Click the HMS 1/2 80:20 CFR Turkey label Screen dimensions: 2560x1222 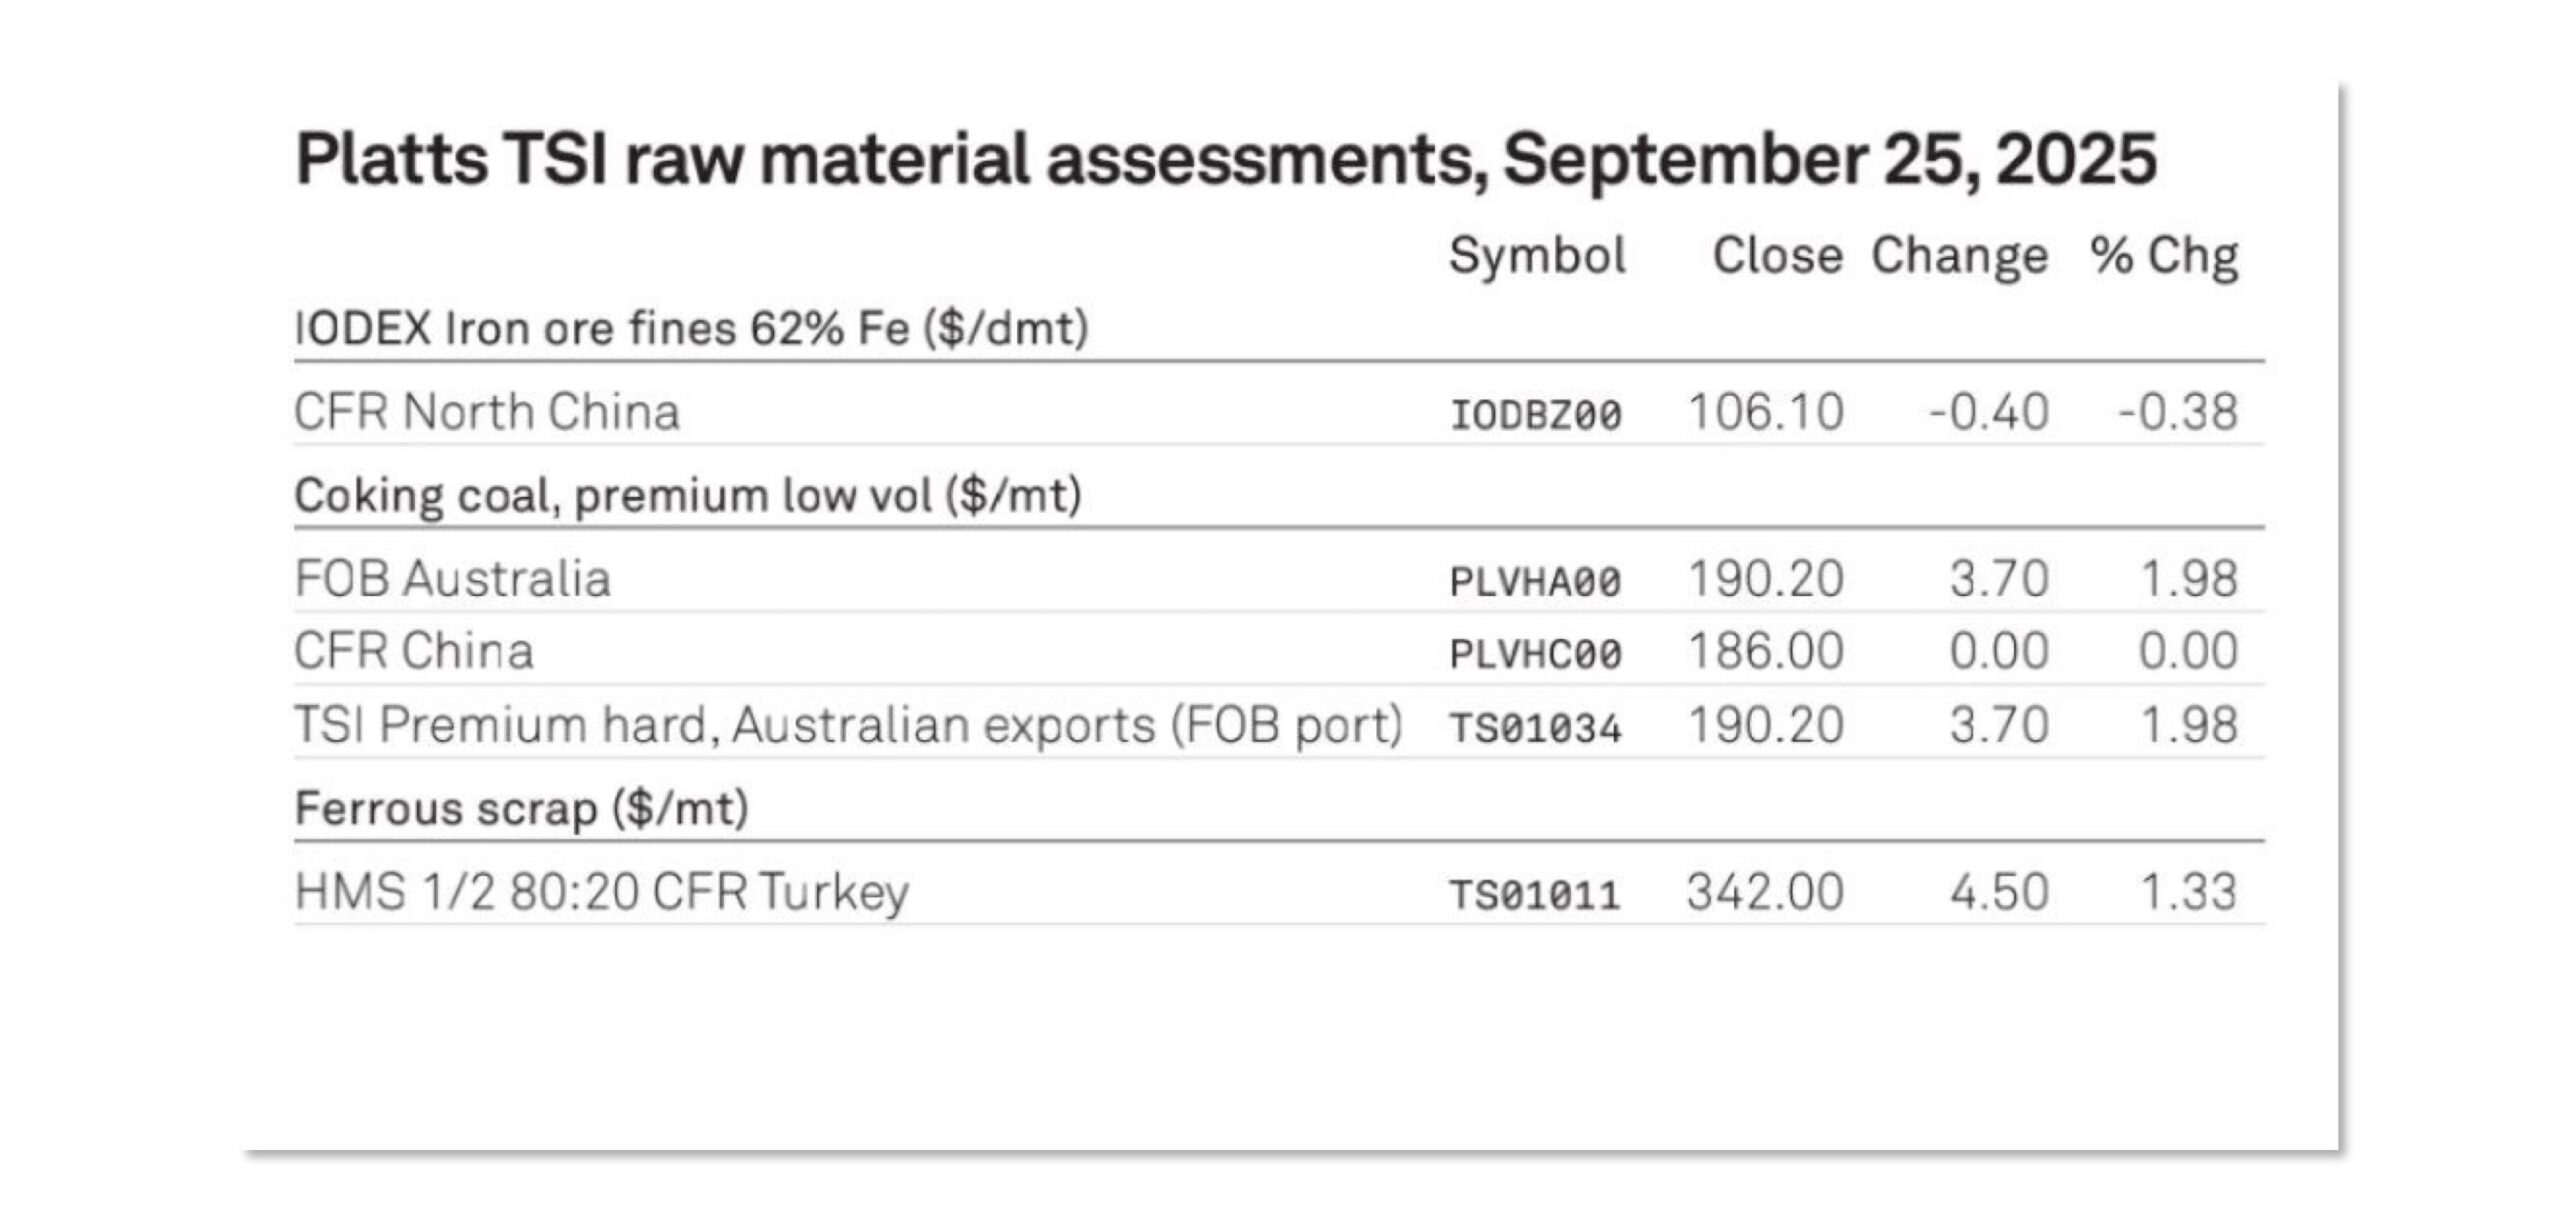tap(601, 892)
